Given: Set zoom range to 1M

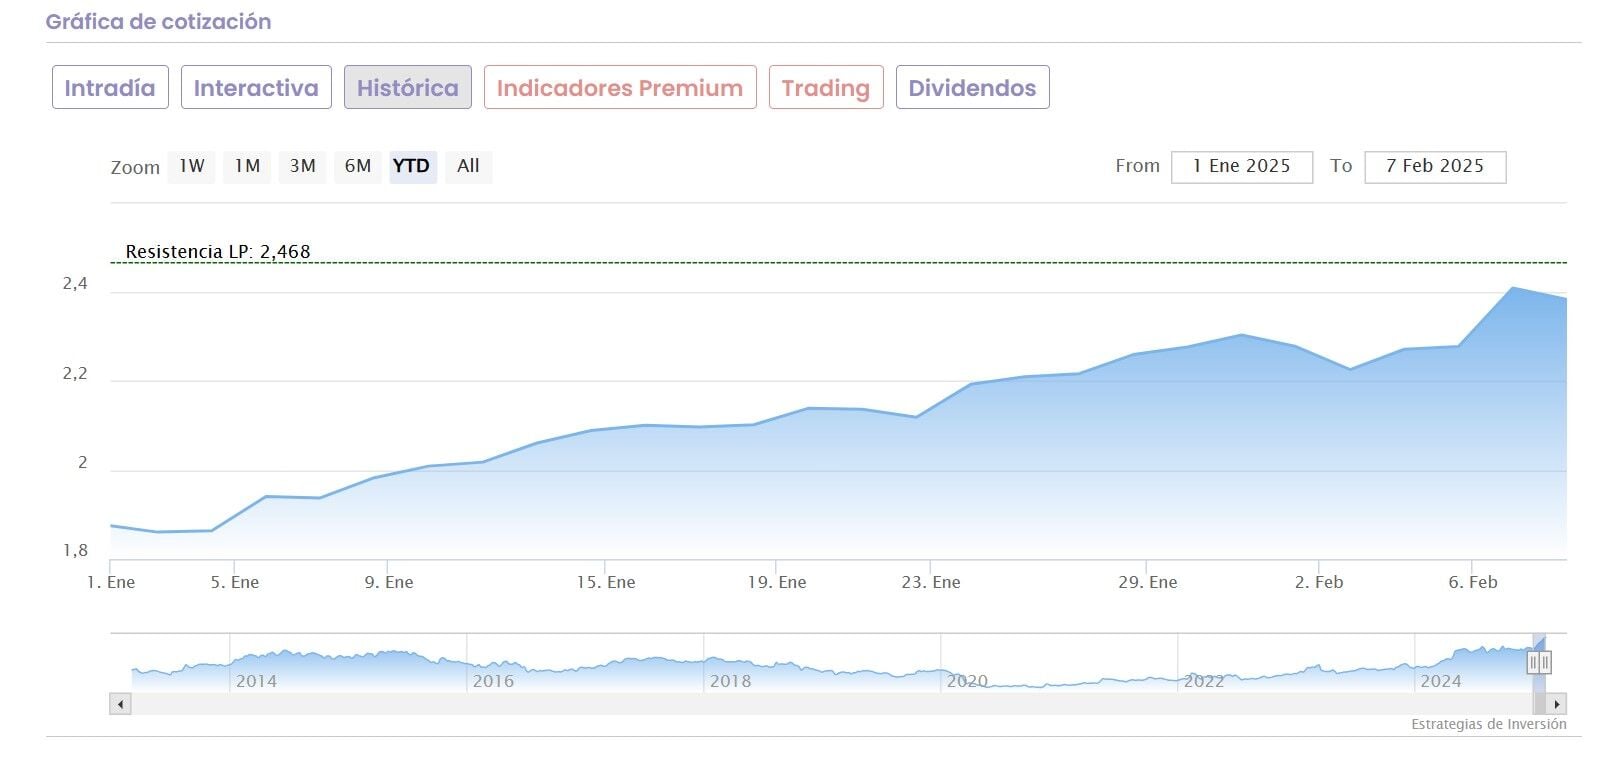Looking at the screenshot, I should click(247, 166).
